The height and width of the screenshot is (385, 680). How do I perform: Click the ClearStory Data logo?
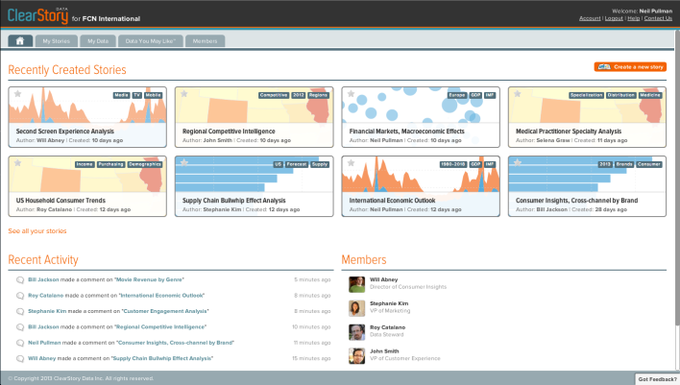[38, 16]
